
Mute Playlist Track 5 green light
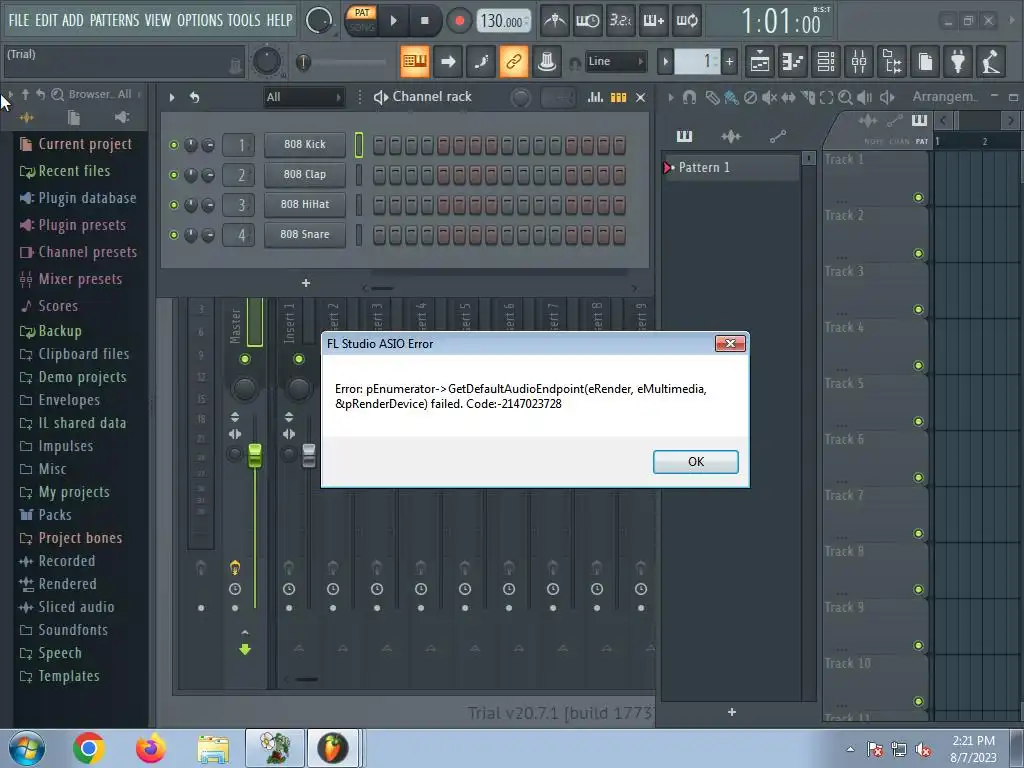coord(918,421)
